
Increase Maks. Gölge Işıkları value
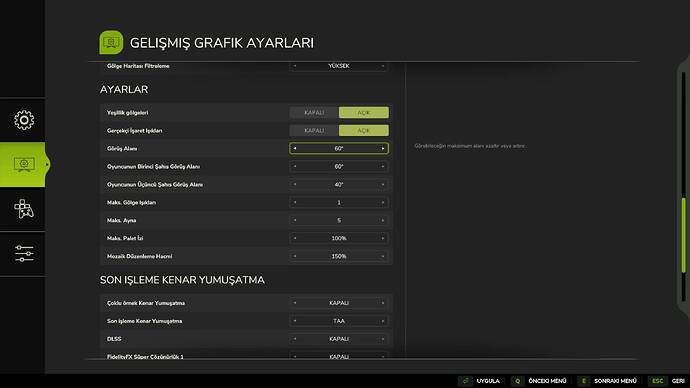tap(383, 202)
